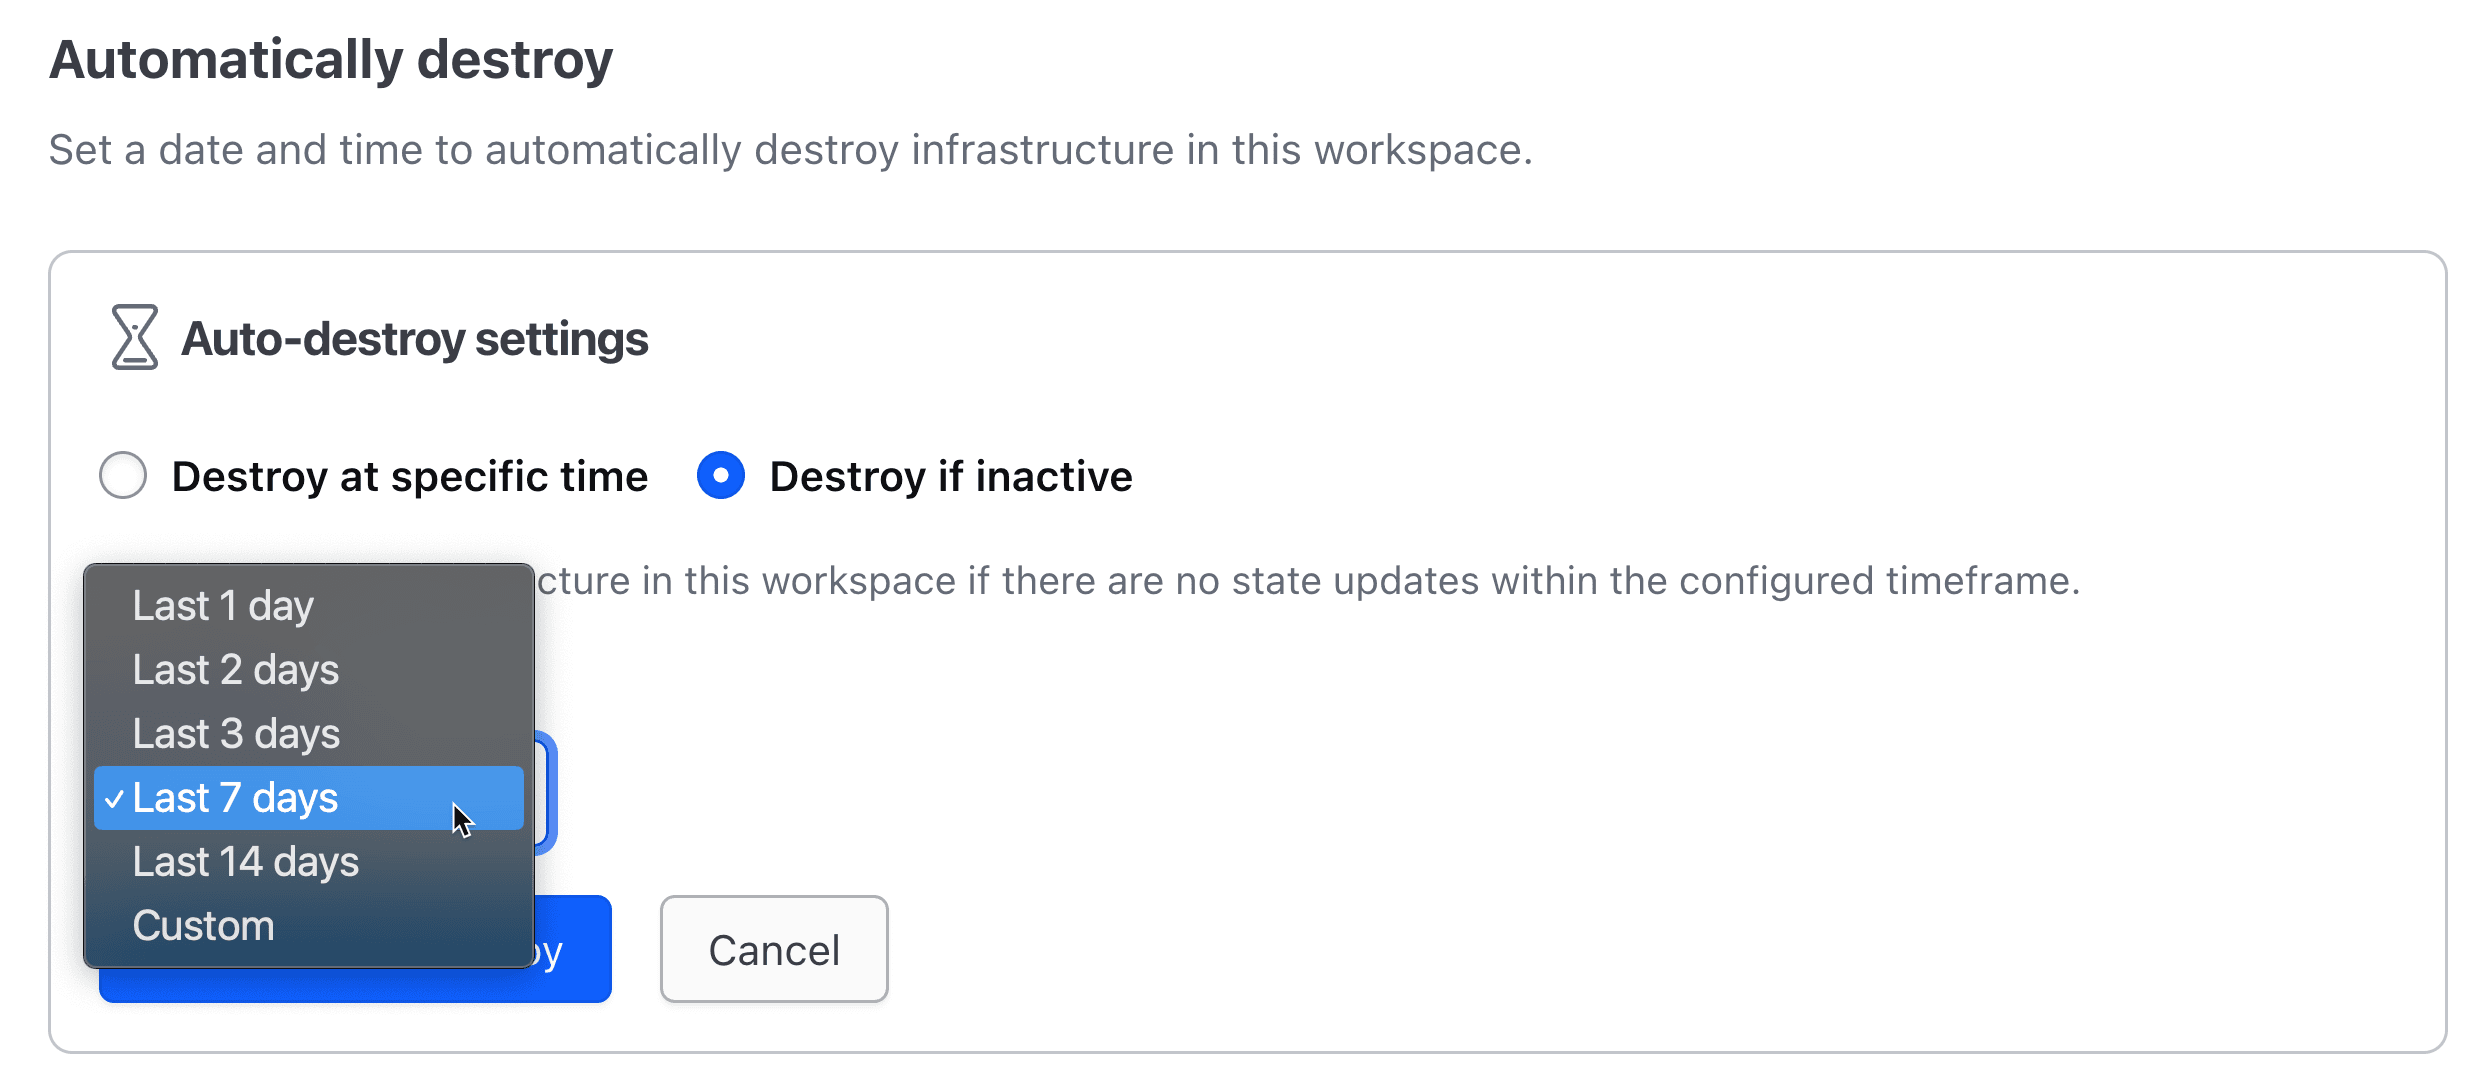The image size is (2488, 1086).
Task: Click the 'Auto-destroy settings' title text
Action: coord(414,338)
